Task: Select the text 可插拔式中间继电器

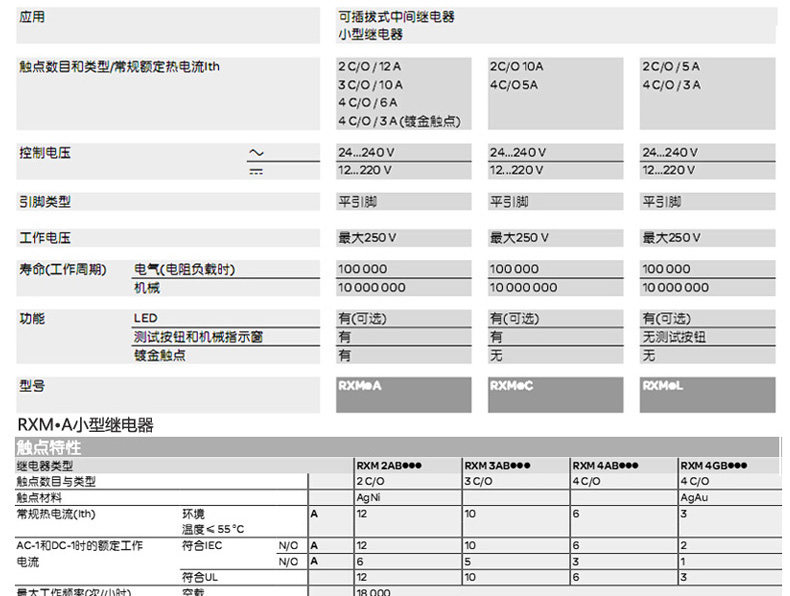Action: [397, 17]
